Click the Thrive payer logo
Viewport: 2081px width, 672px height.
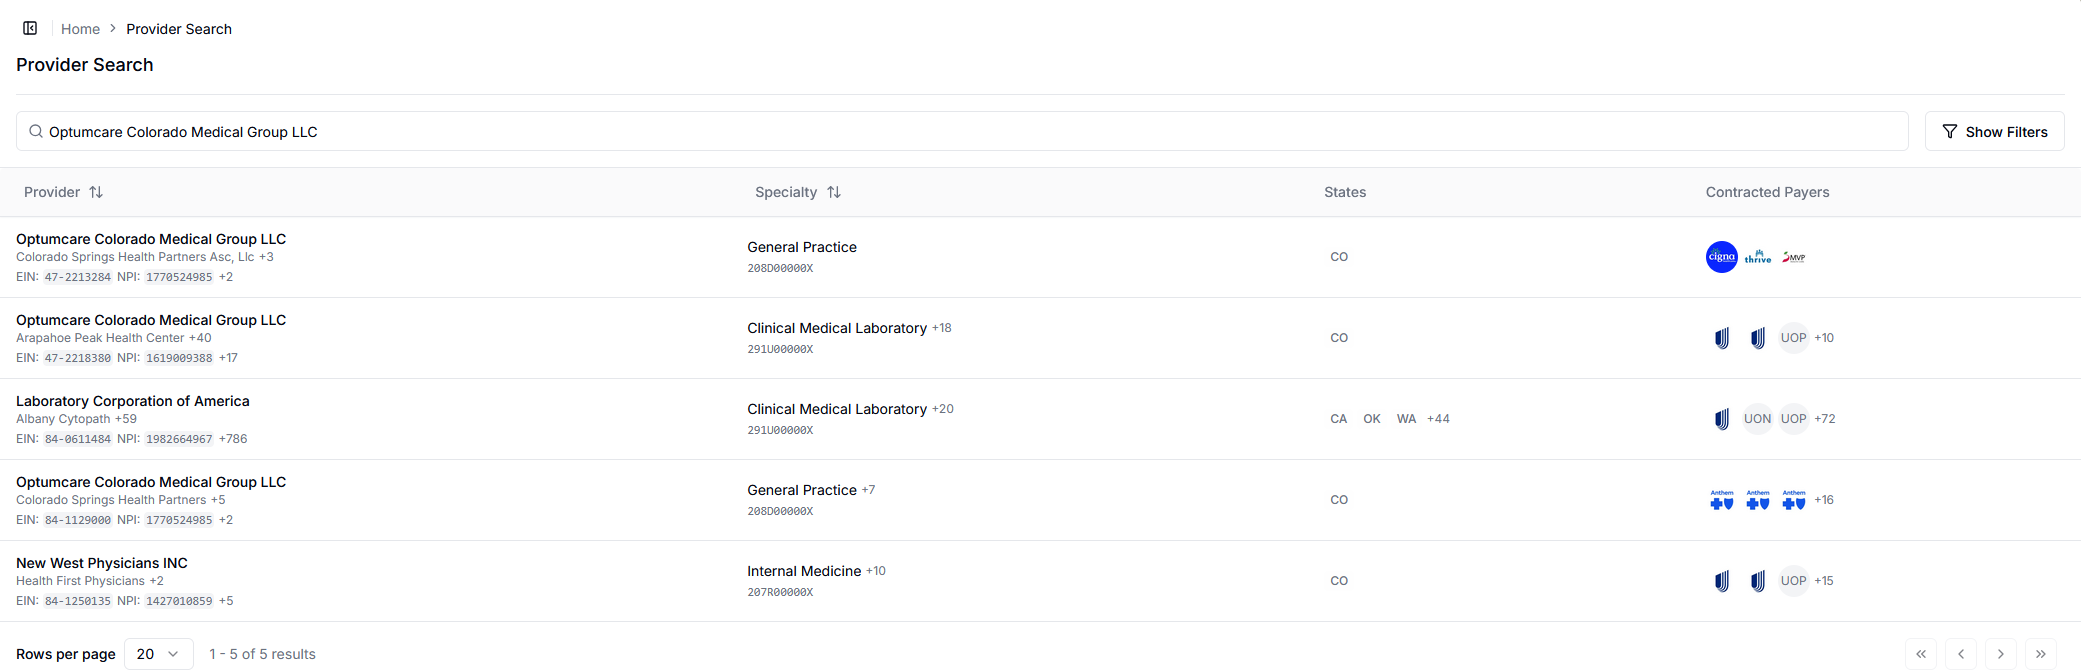click(x=1758, y=257)
